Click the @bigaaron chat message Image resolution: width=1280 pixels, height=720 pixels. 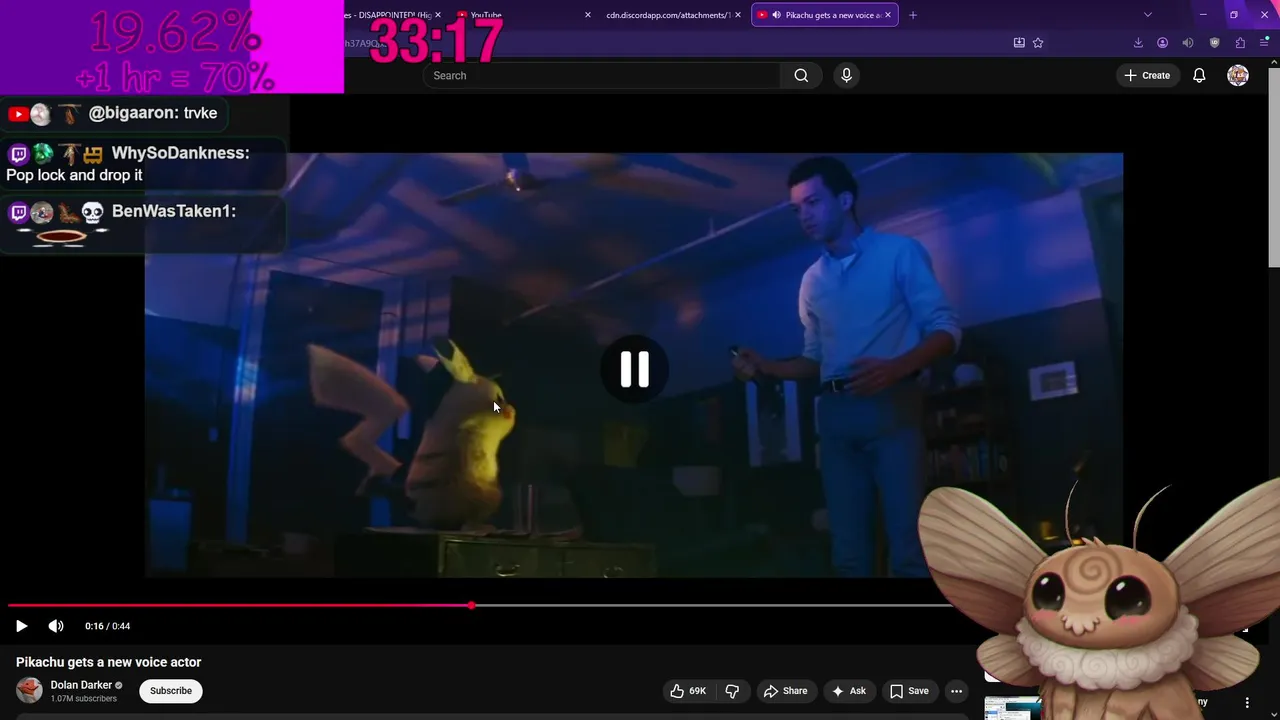pos(112,113)
